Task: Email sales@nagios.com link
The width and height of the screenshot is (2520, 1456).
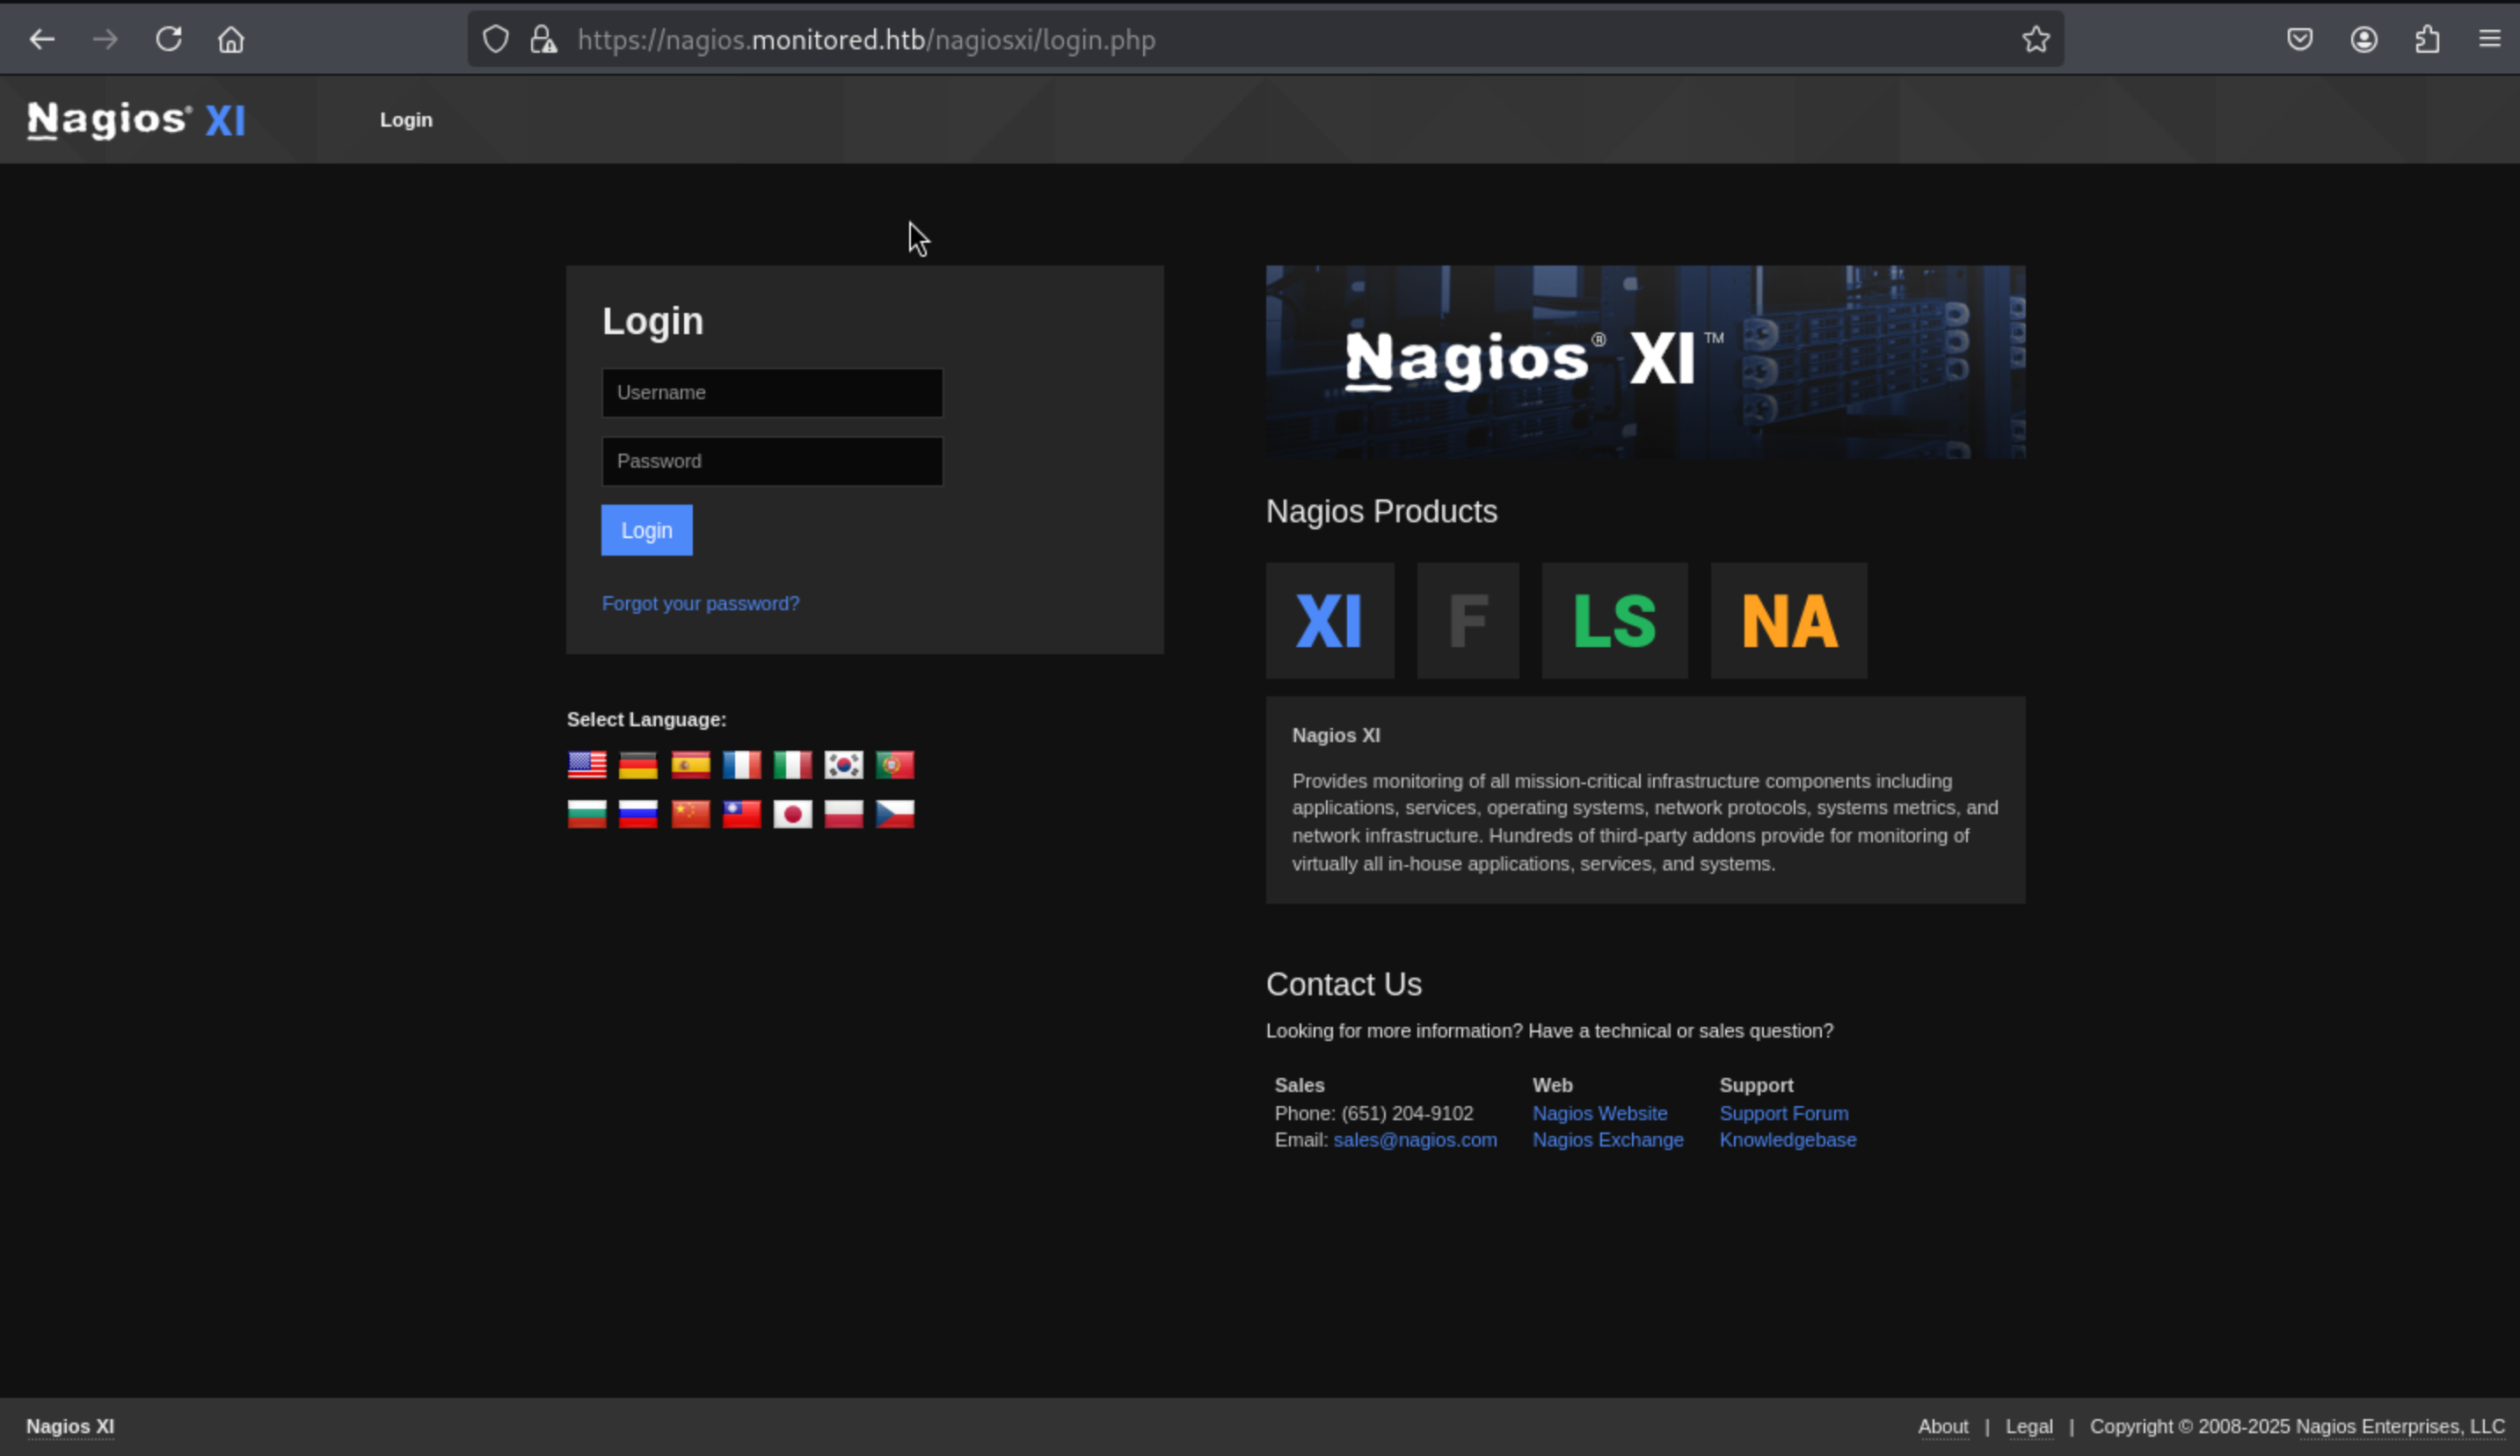Action: click(1415, 1140)
